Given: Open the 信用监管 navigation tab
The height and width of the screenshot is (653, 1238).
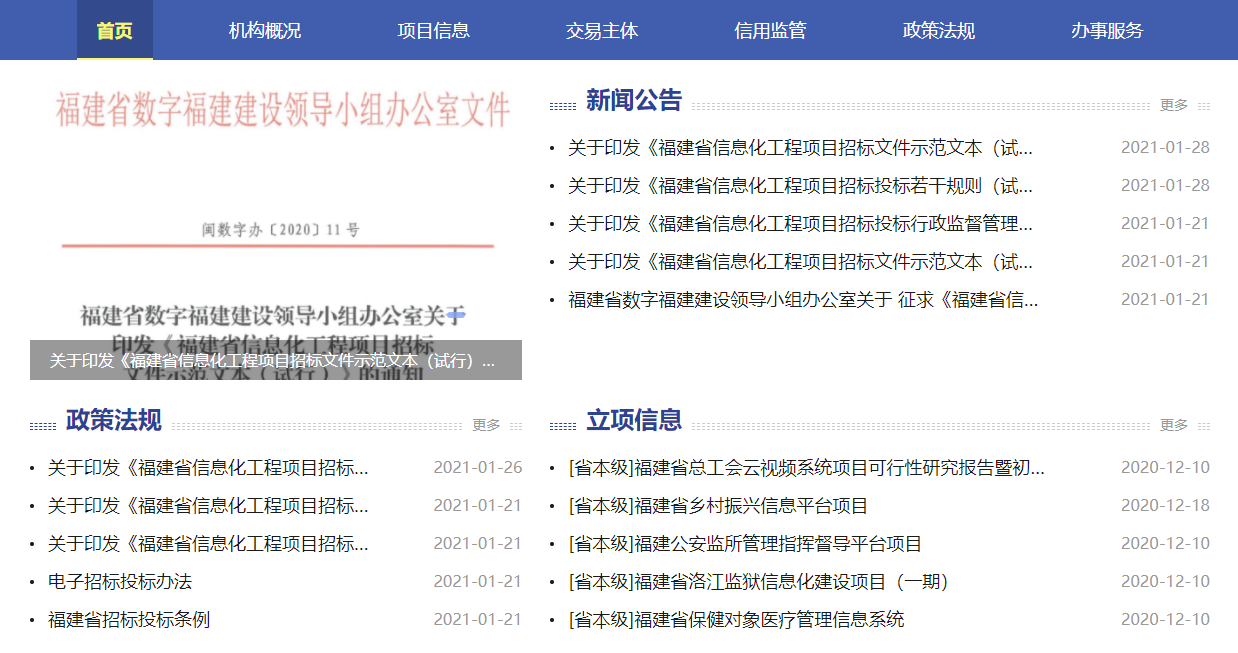Looking at the screenshot, I should point(770,30).
